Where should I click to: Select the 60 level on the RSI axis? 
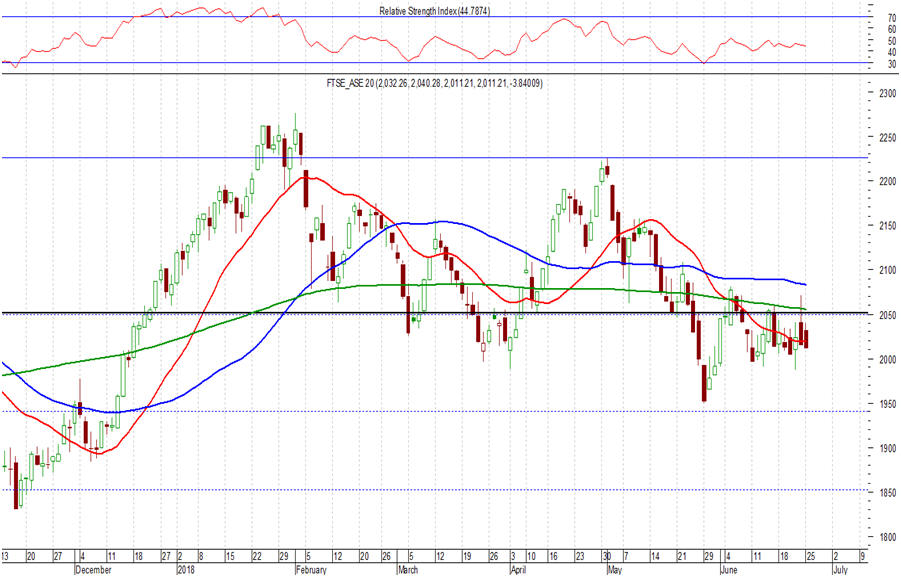tap(891, 29)
